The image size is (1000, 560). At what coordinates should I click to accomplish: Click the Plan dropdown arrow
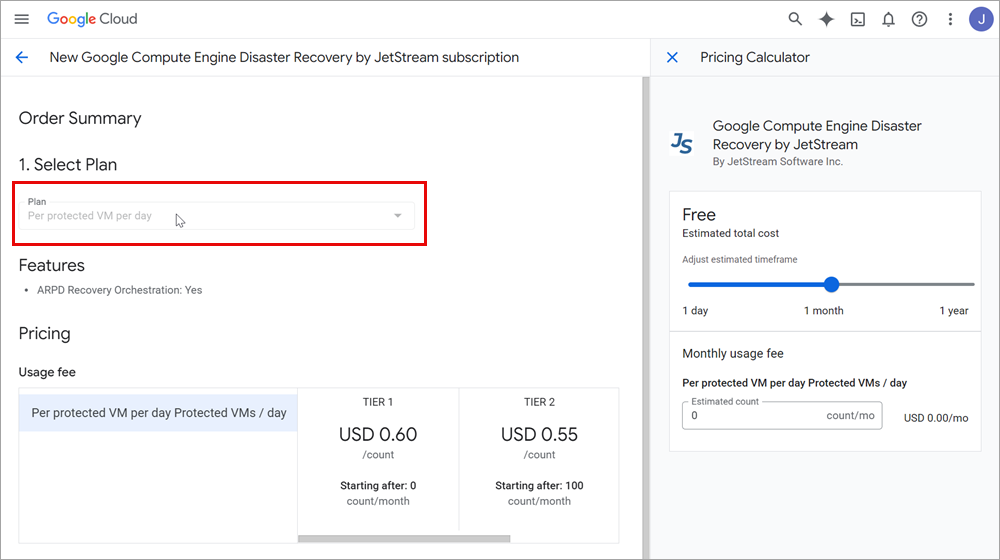(397, 215)
